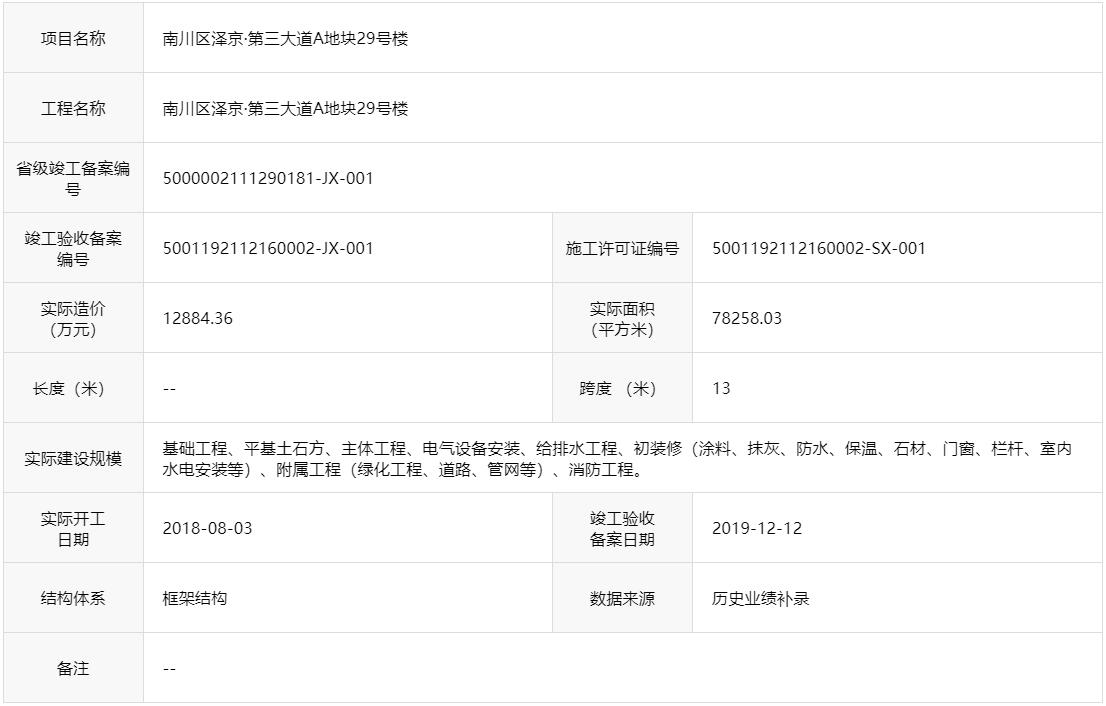Image resolution: width=1106 pixels, height=706 pixels.
Task: Click the 项目名称 label cell
Action: (x=73, y=38)
